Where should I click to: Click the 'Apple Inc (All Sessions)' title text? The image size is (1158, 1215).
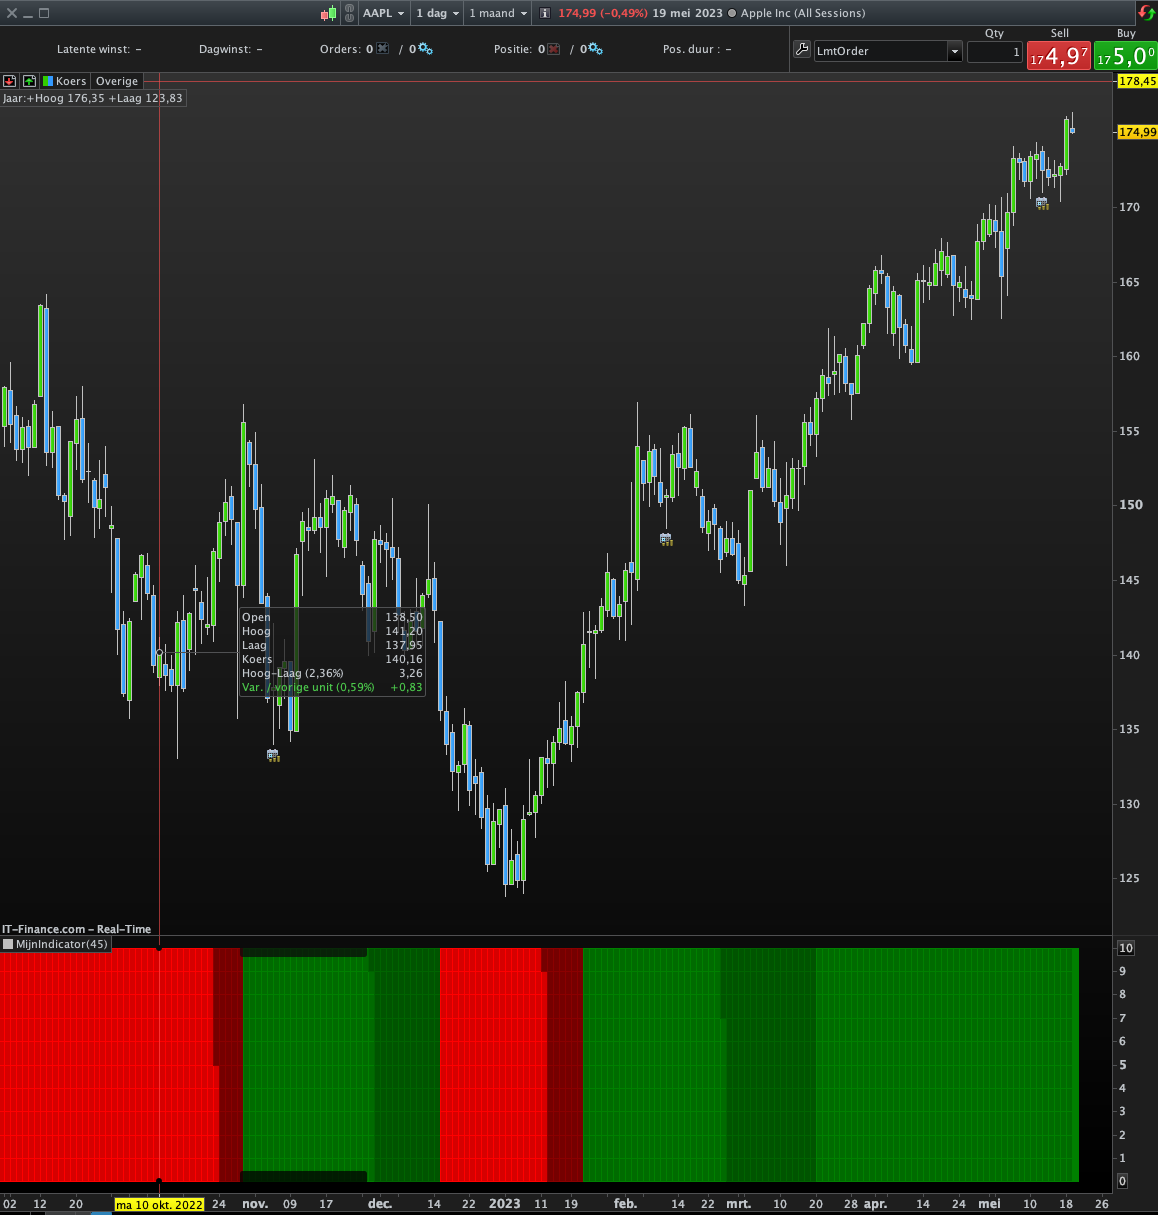click(x=803, y=13)
